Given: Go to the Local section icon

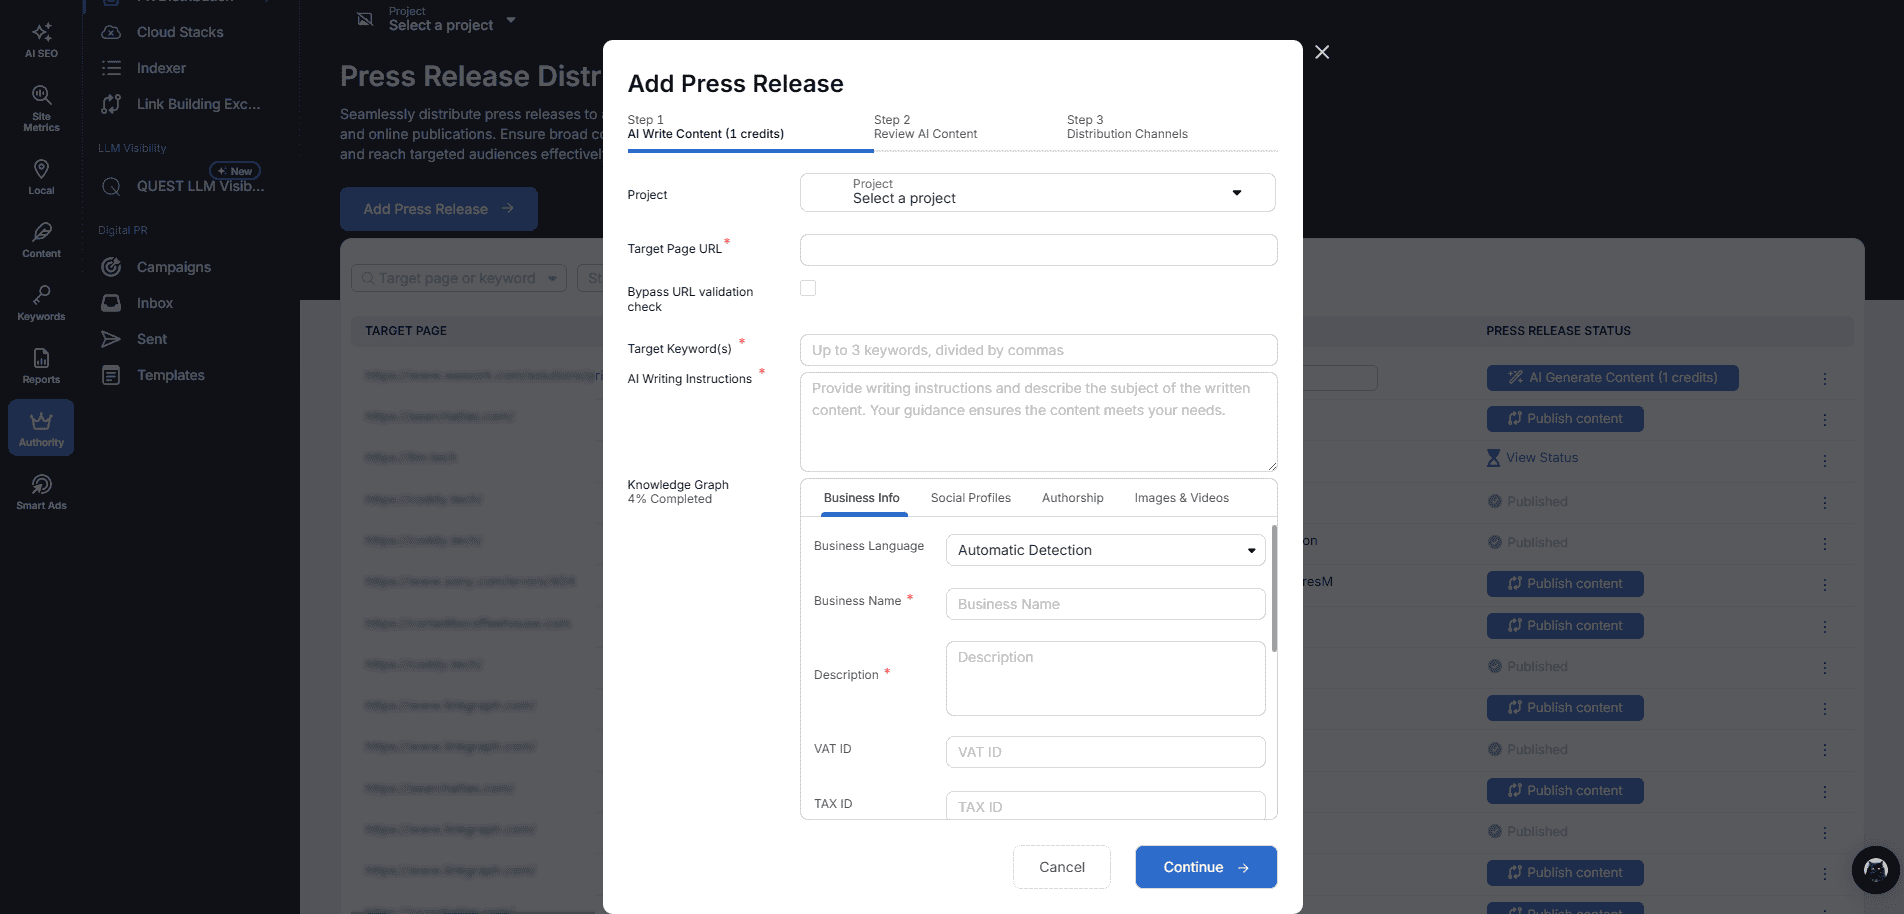Looking at the screenshot, I should click(41, 177).
